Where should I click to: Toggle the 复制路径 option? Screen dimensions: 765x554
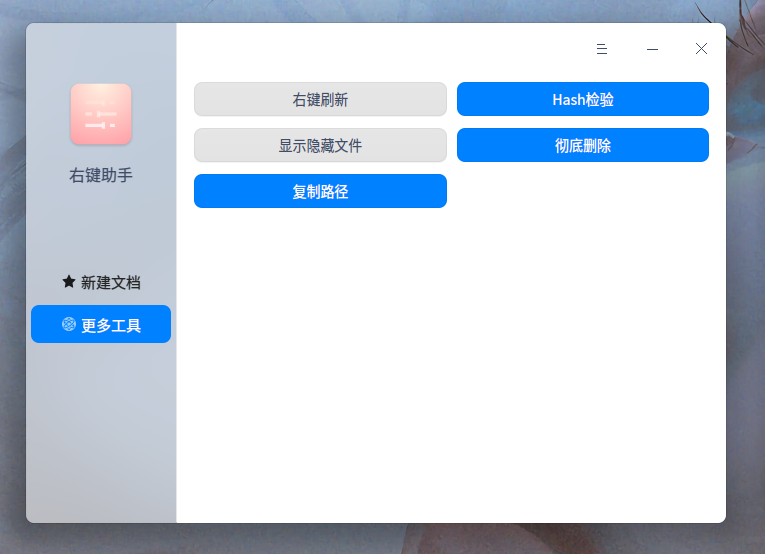(321, 191)
